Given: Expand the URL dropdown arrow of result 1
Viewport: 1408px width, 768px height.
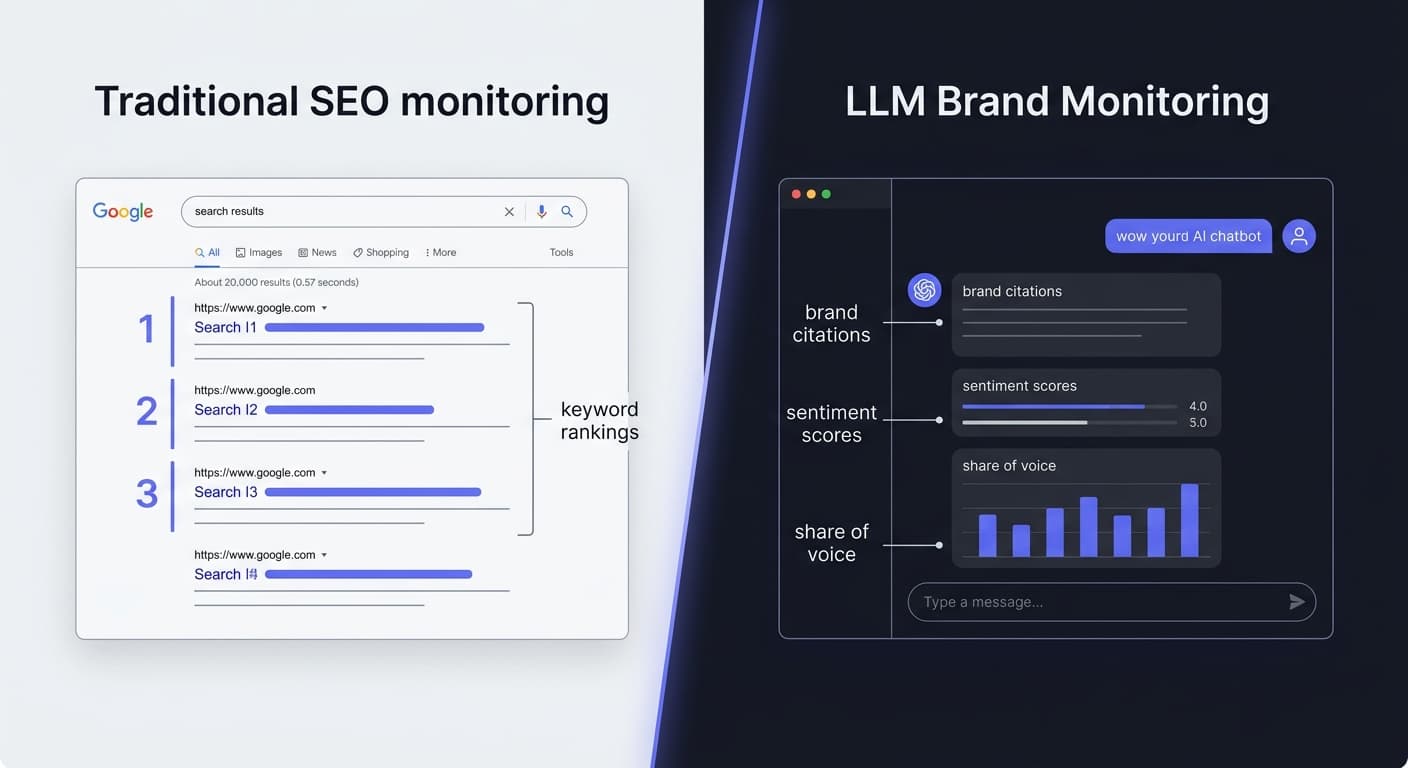Looking at the screenshot, I should [324, 308].
